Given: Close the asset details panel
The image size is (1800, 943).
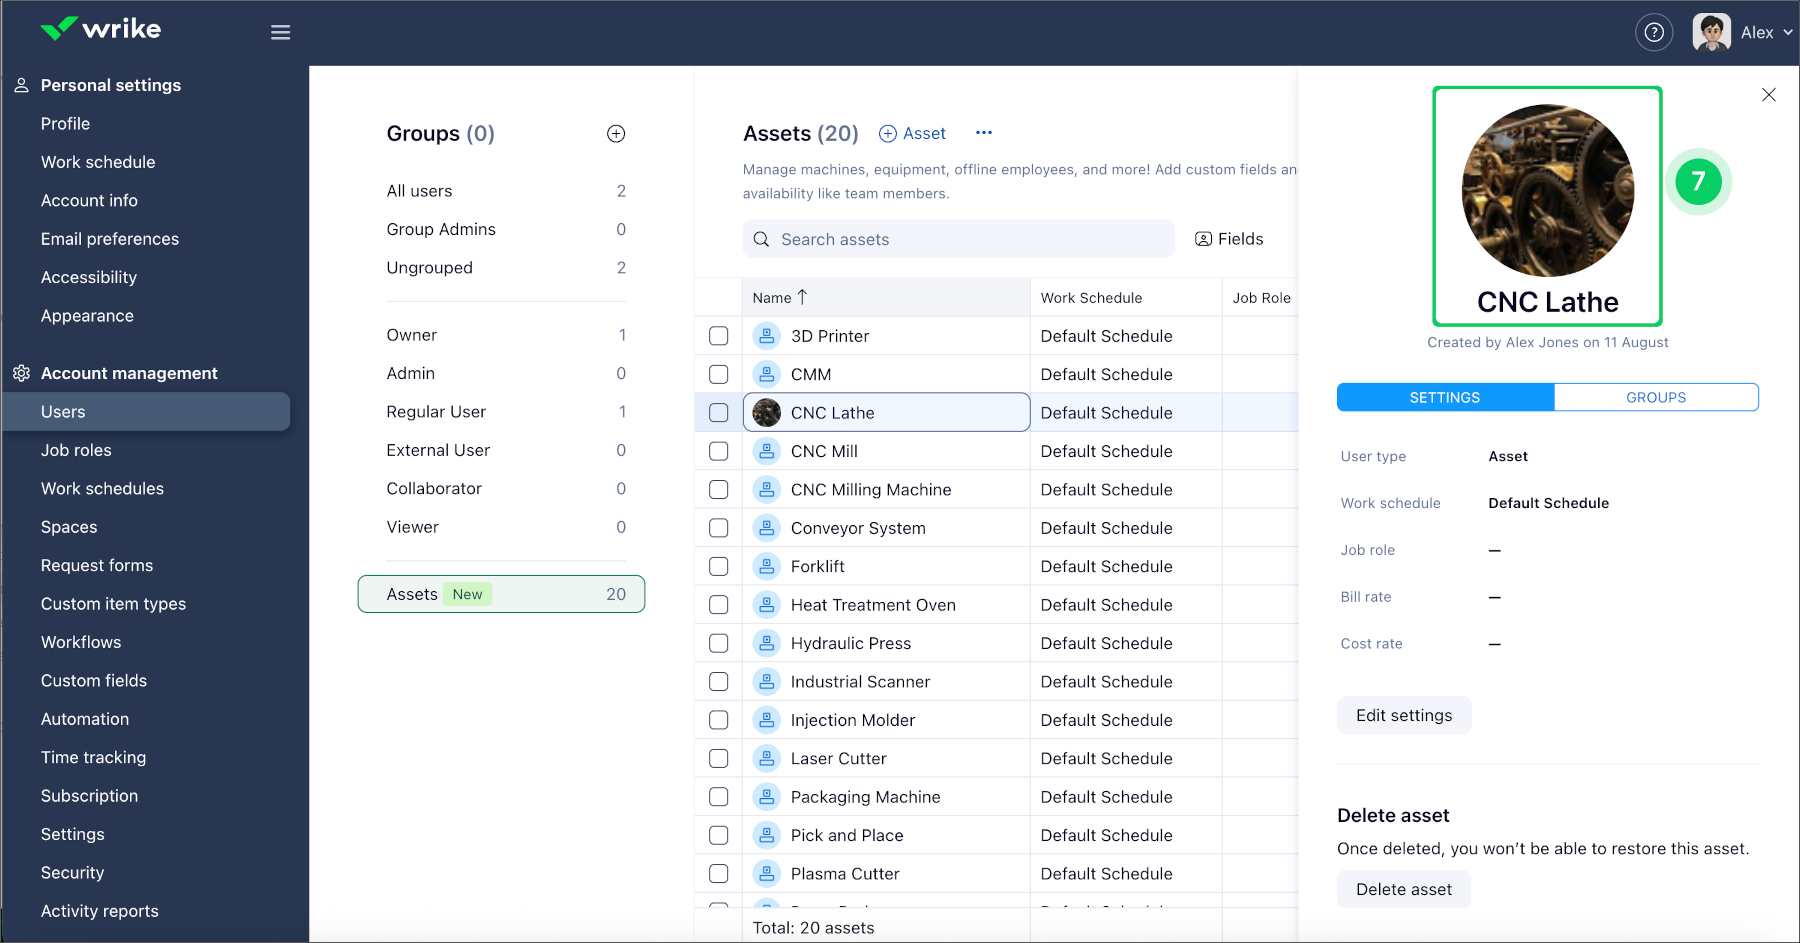Looking at the screenshot, I should point(1768,95).
